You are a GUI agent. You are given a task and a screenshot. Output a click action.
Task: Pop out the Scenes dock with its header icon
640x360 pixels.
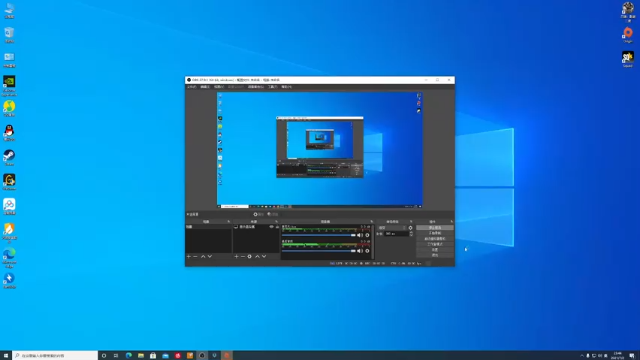(x=229, y=222)
